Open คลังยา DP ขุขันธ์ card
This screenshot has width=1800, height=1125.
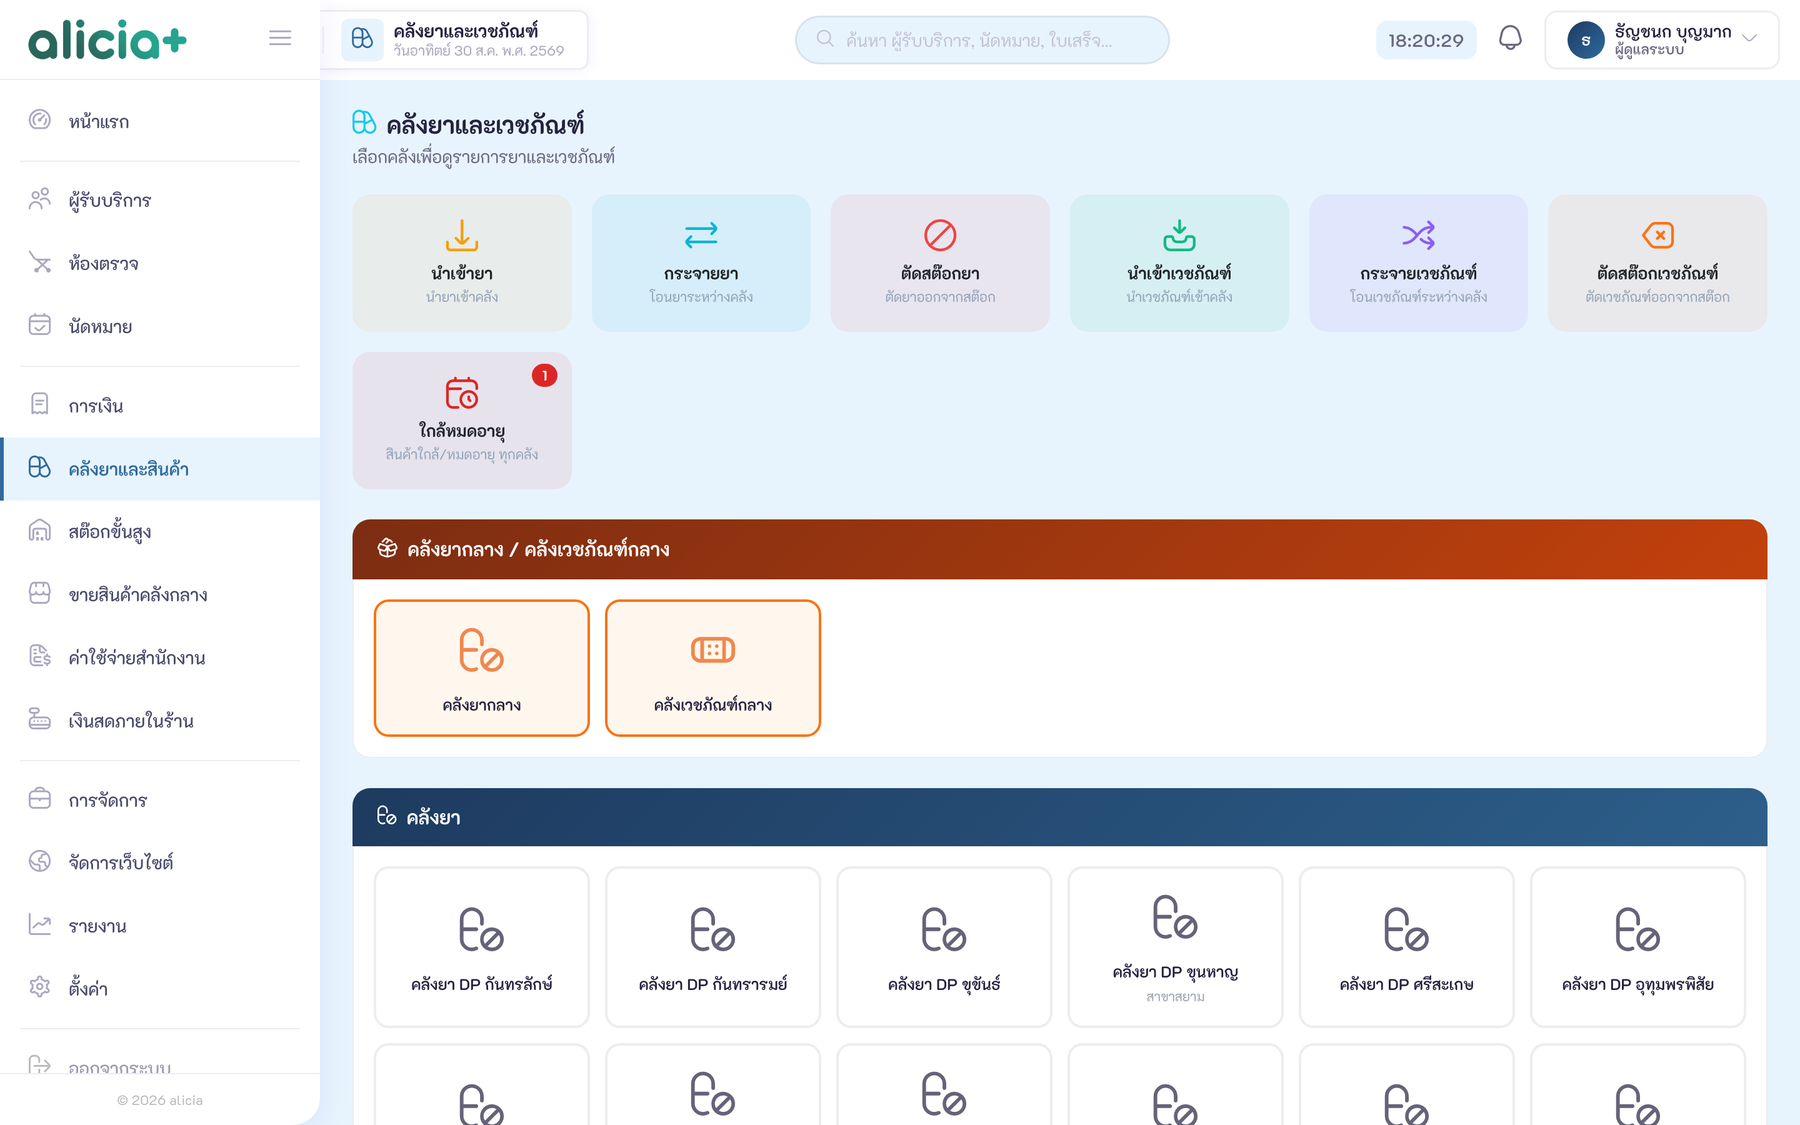944,947
